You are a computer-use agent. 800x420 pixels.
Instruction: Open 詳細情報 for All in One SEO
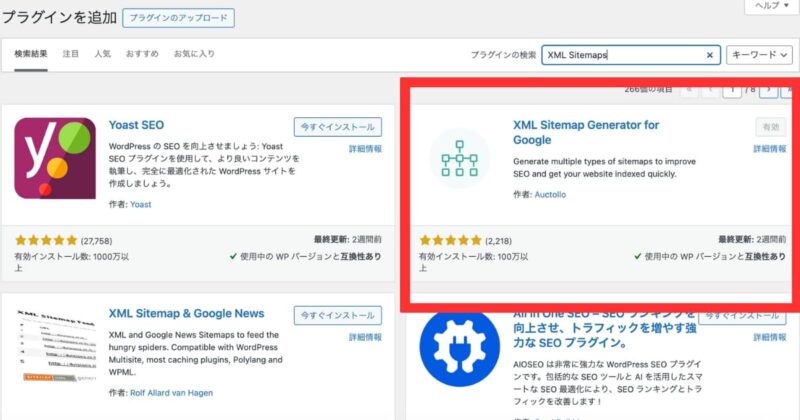coord(770,337)
